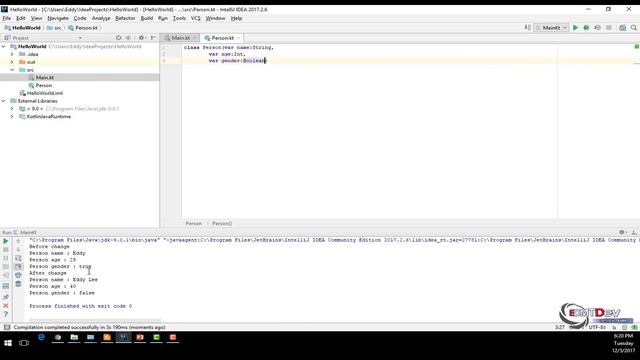Rerun Main.kt in the Run tool window
This screenshot has height=360, width=640.
pyautogui.click(x=6, y=241)
